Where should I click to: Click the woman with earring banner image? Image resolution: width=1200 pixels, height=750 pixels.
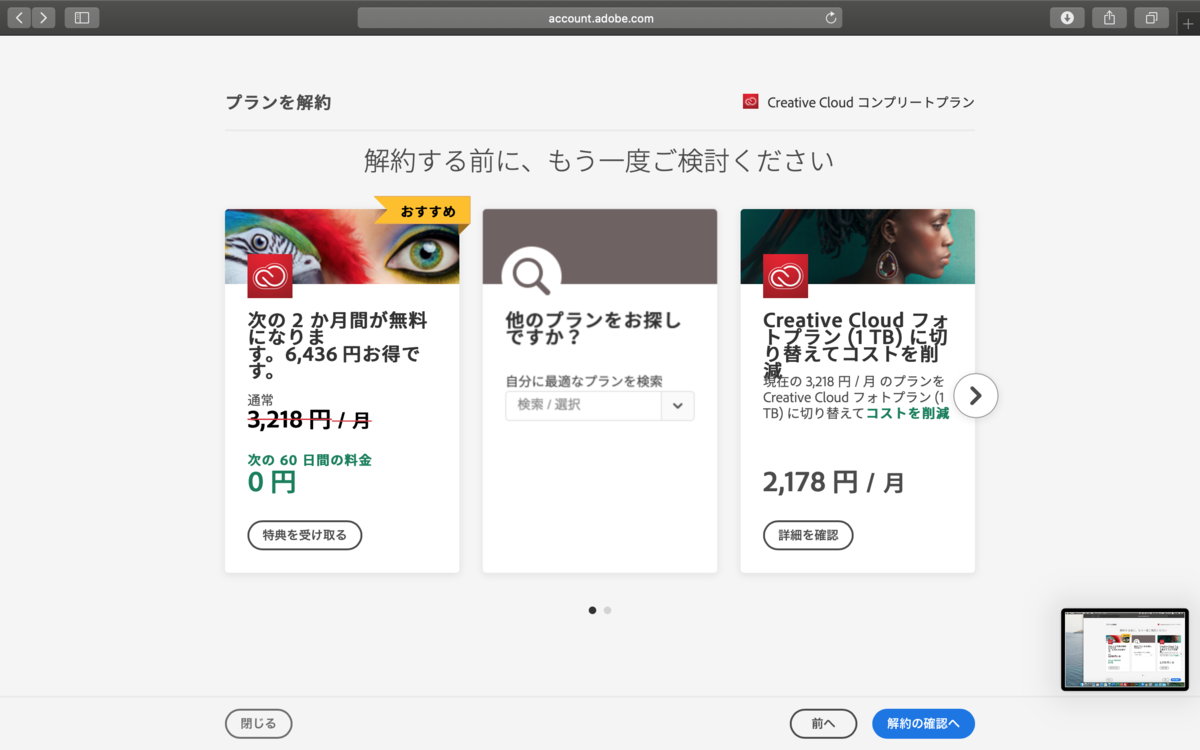(857, 246)
